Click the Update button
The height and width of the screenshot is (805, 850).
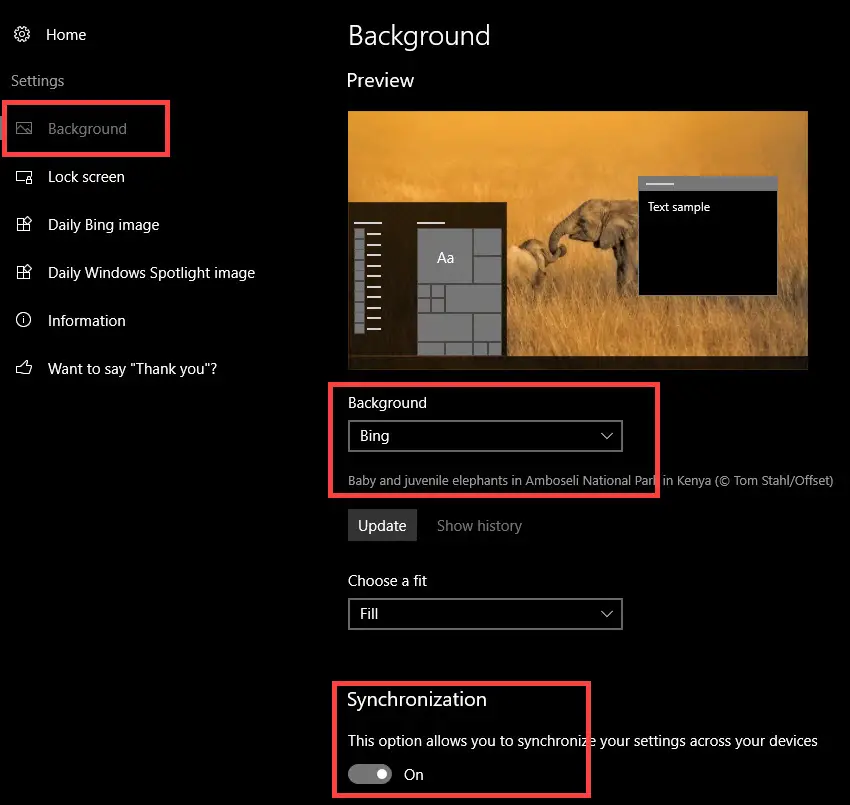(382, 525)
